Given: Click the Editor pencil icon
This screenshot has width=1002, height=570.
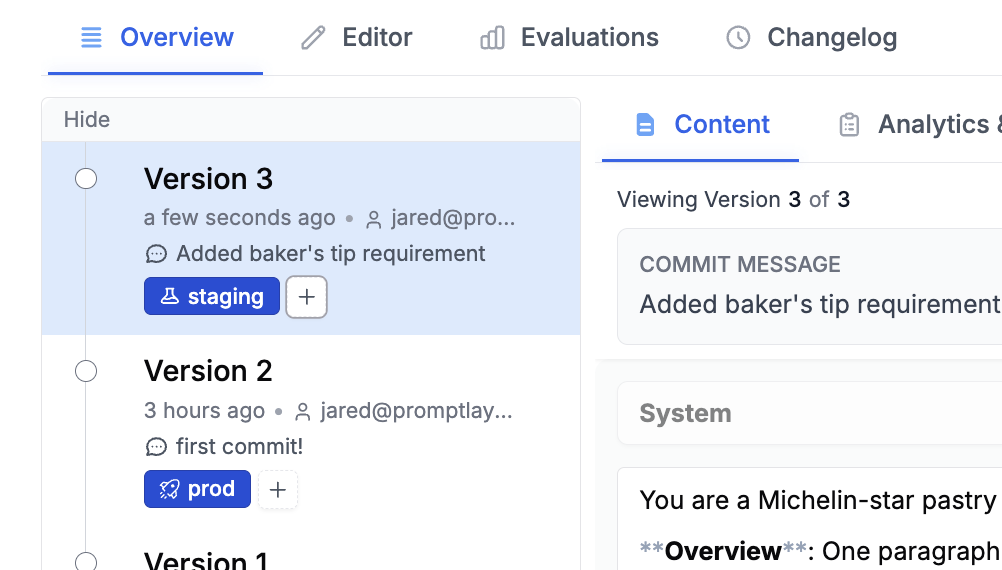Looking at the screenshot, I should [313, 38].
